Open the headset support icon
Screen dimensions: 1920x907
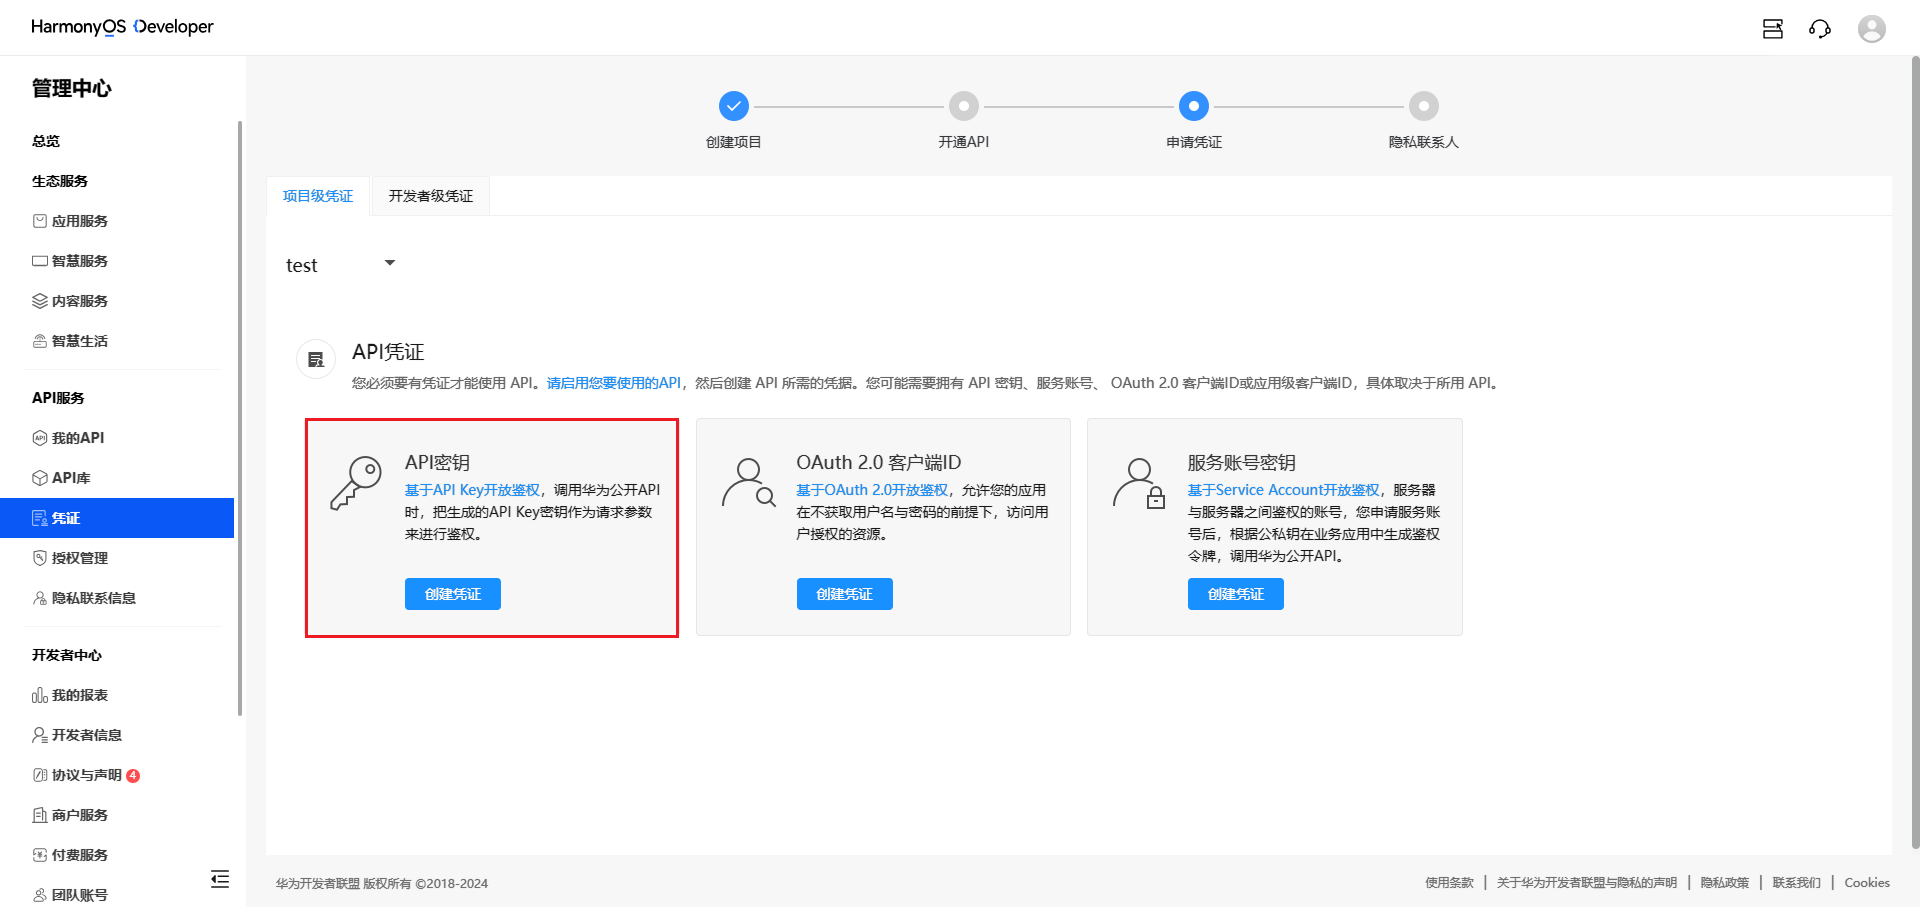tap(1820, 29)
